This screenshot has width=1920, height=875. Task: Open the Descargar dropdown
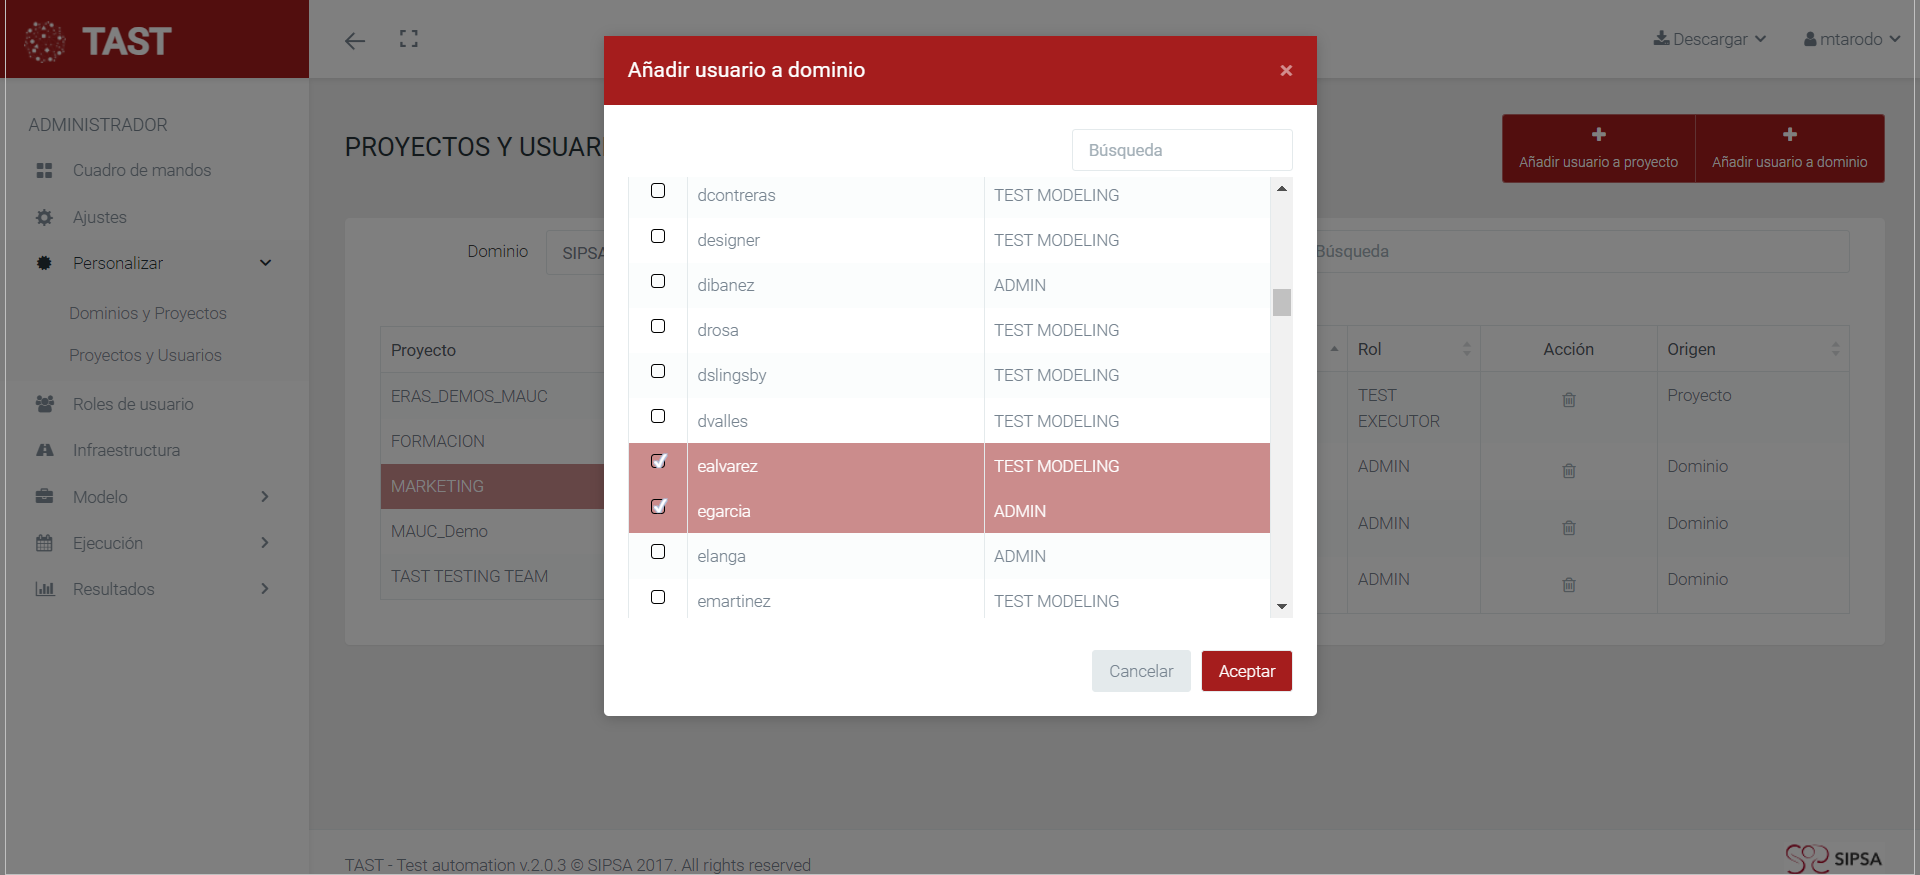(x=1710, y=39)
